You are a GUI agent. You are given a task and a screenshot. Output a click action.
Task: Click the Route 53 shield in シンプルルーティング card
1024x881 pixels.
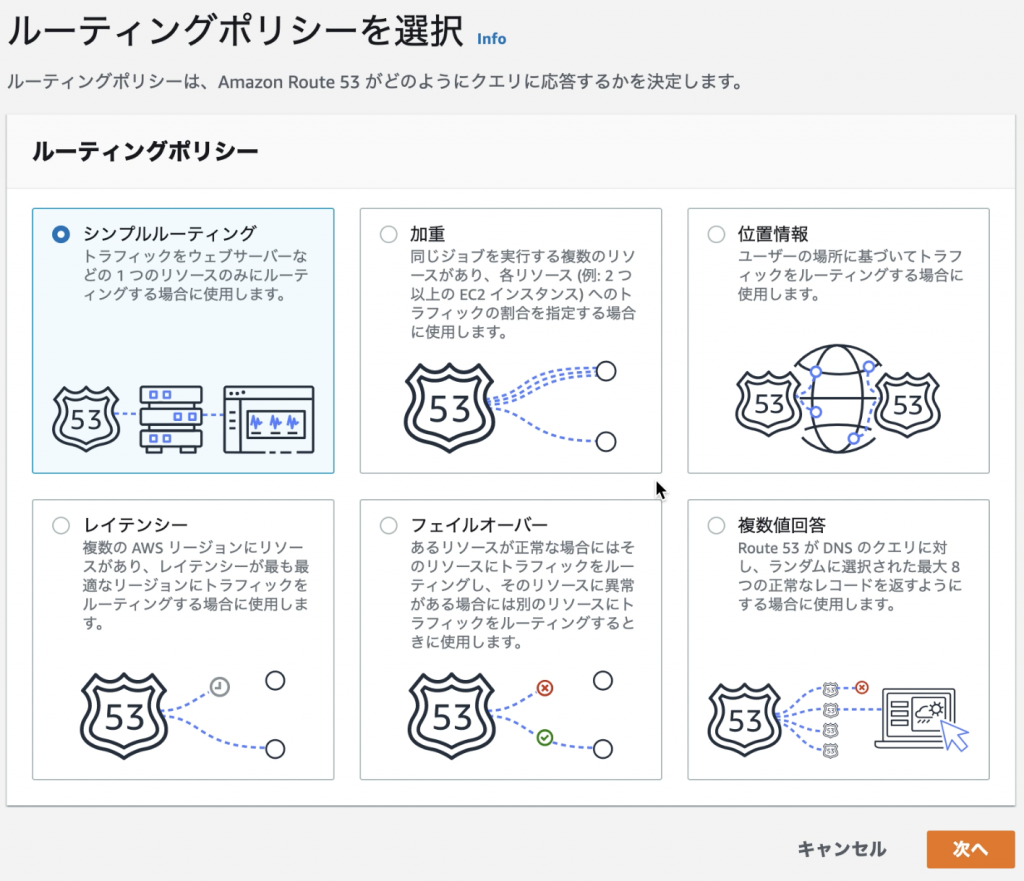click(x=86, y=419)
